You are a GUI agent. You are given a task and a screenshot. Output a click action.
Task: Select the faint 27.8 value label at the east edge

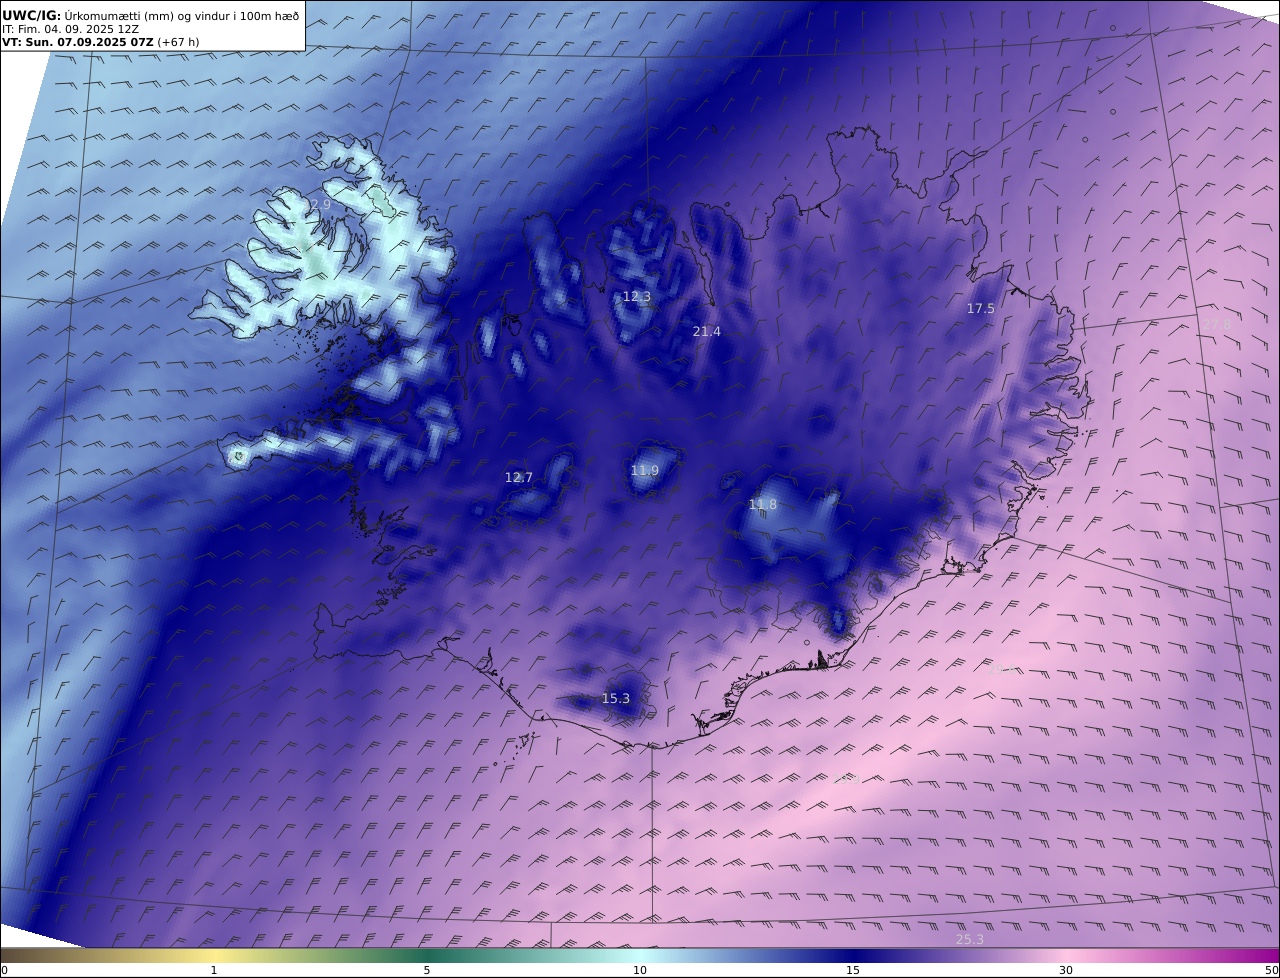(x=1216, y=325)
